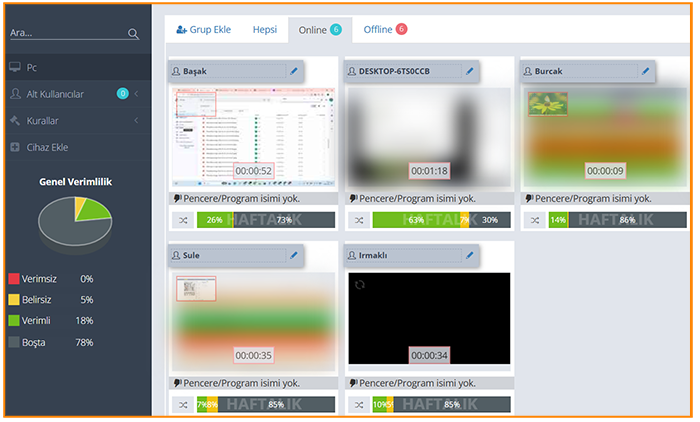Click the shuffle icon under DESKTOP-6TS0CCB

click(359, 220)
